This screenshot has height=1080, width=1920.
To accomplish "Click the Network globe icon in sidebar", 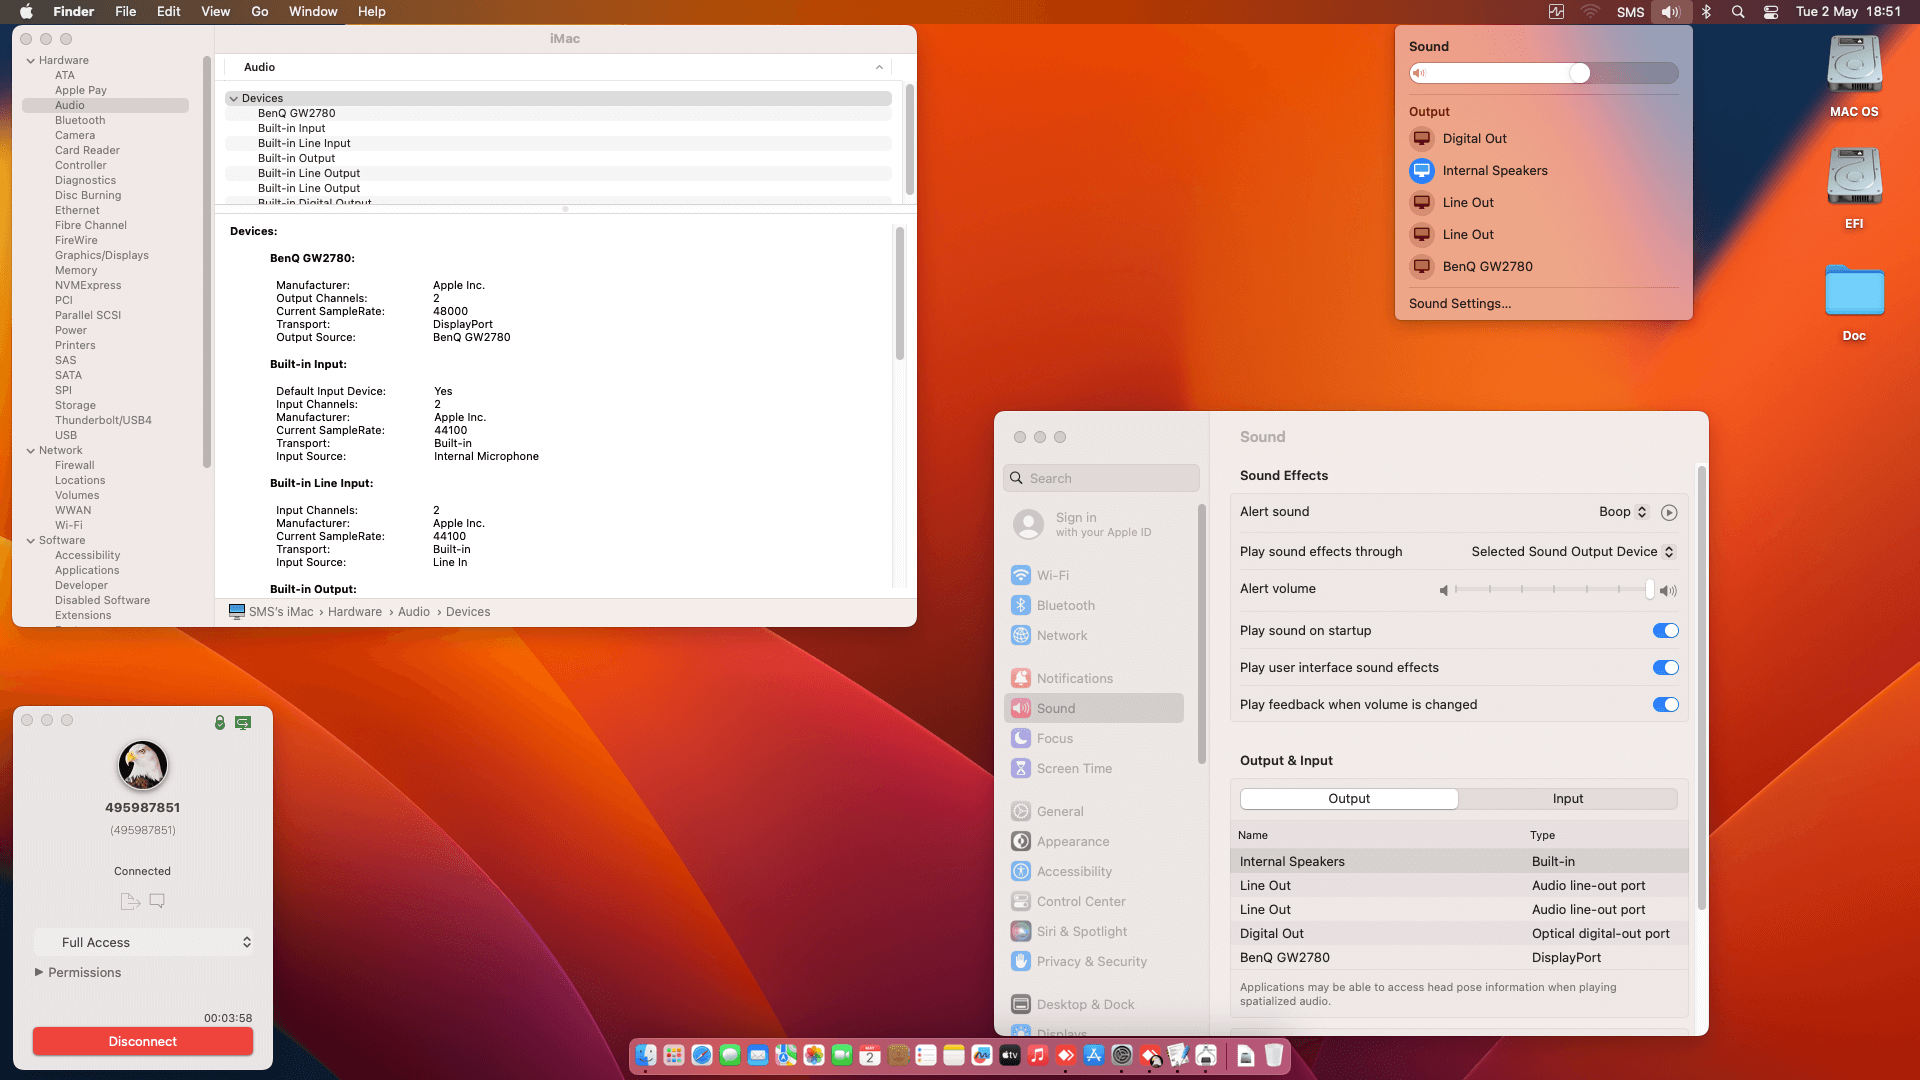I will point(1021,635).
